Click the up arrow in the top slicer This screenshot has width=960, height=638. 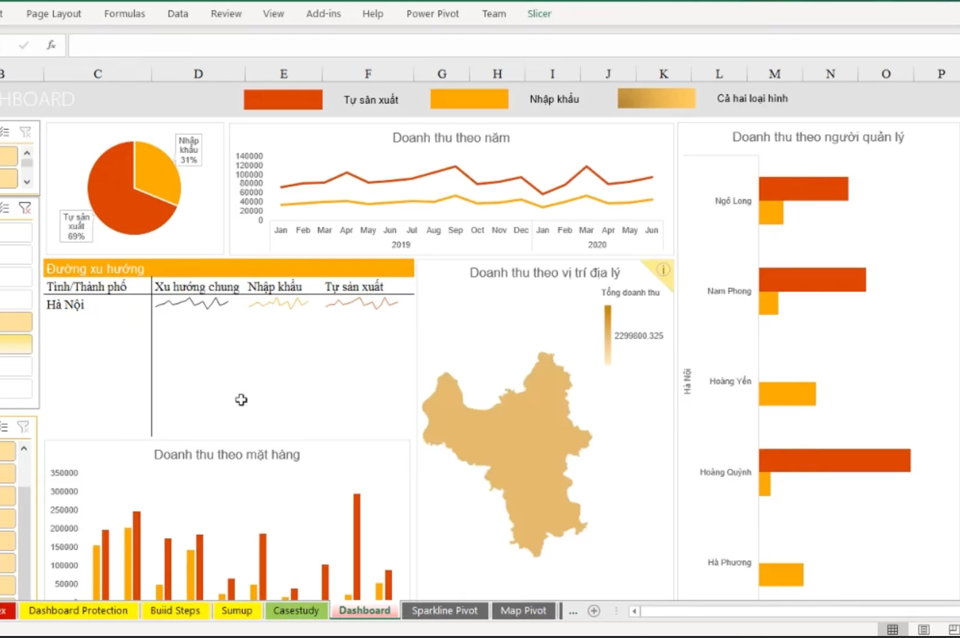tap(27, 152)
